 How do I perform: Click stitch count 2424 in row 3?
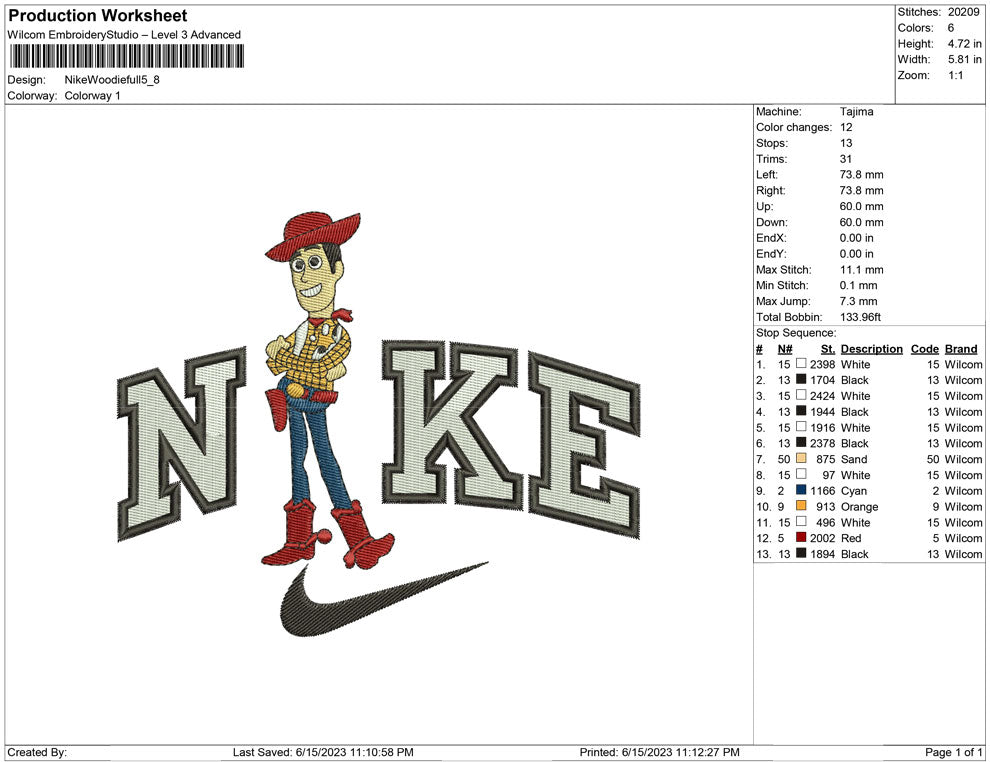click(822, 396)
